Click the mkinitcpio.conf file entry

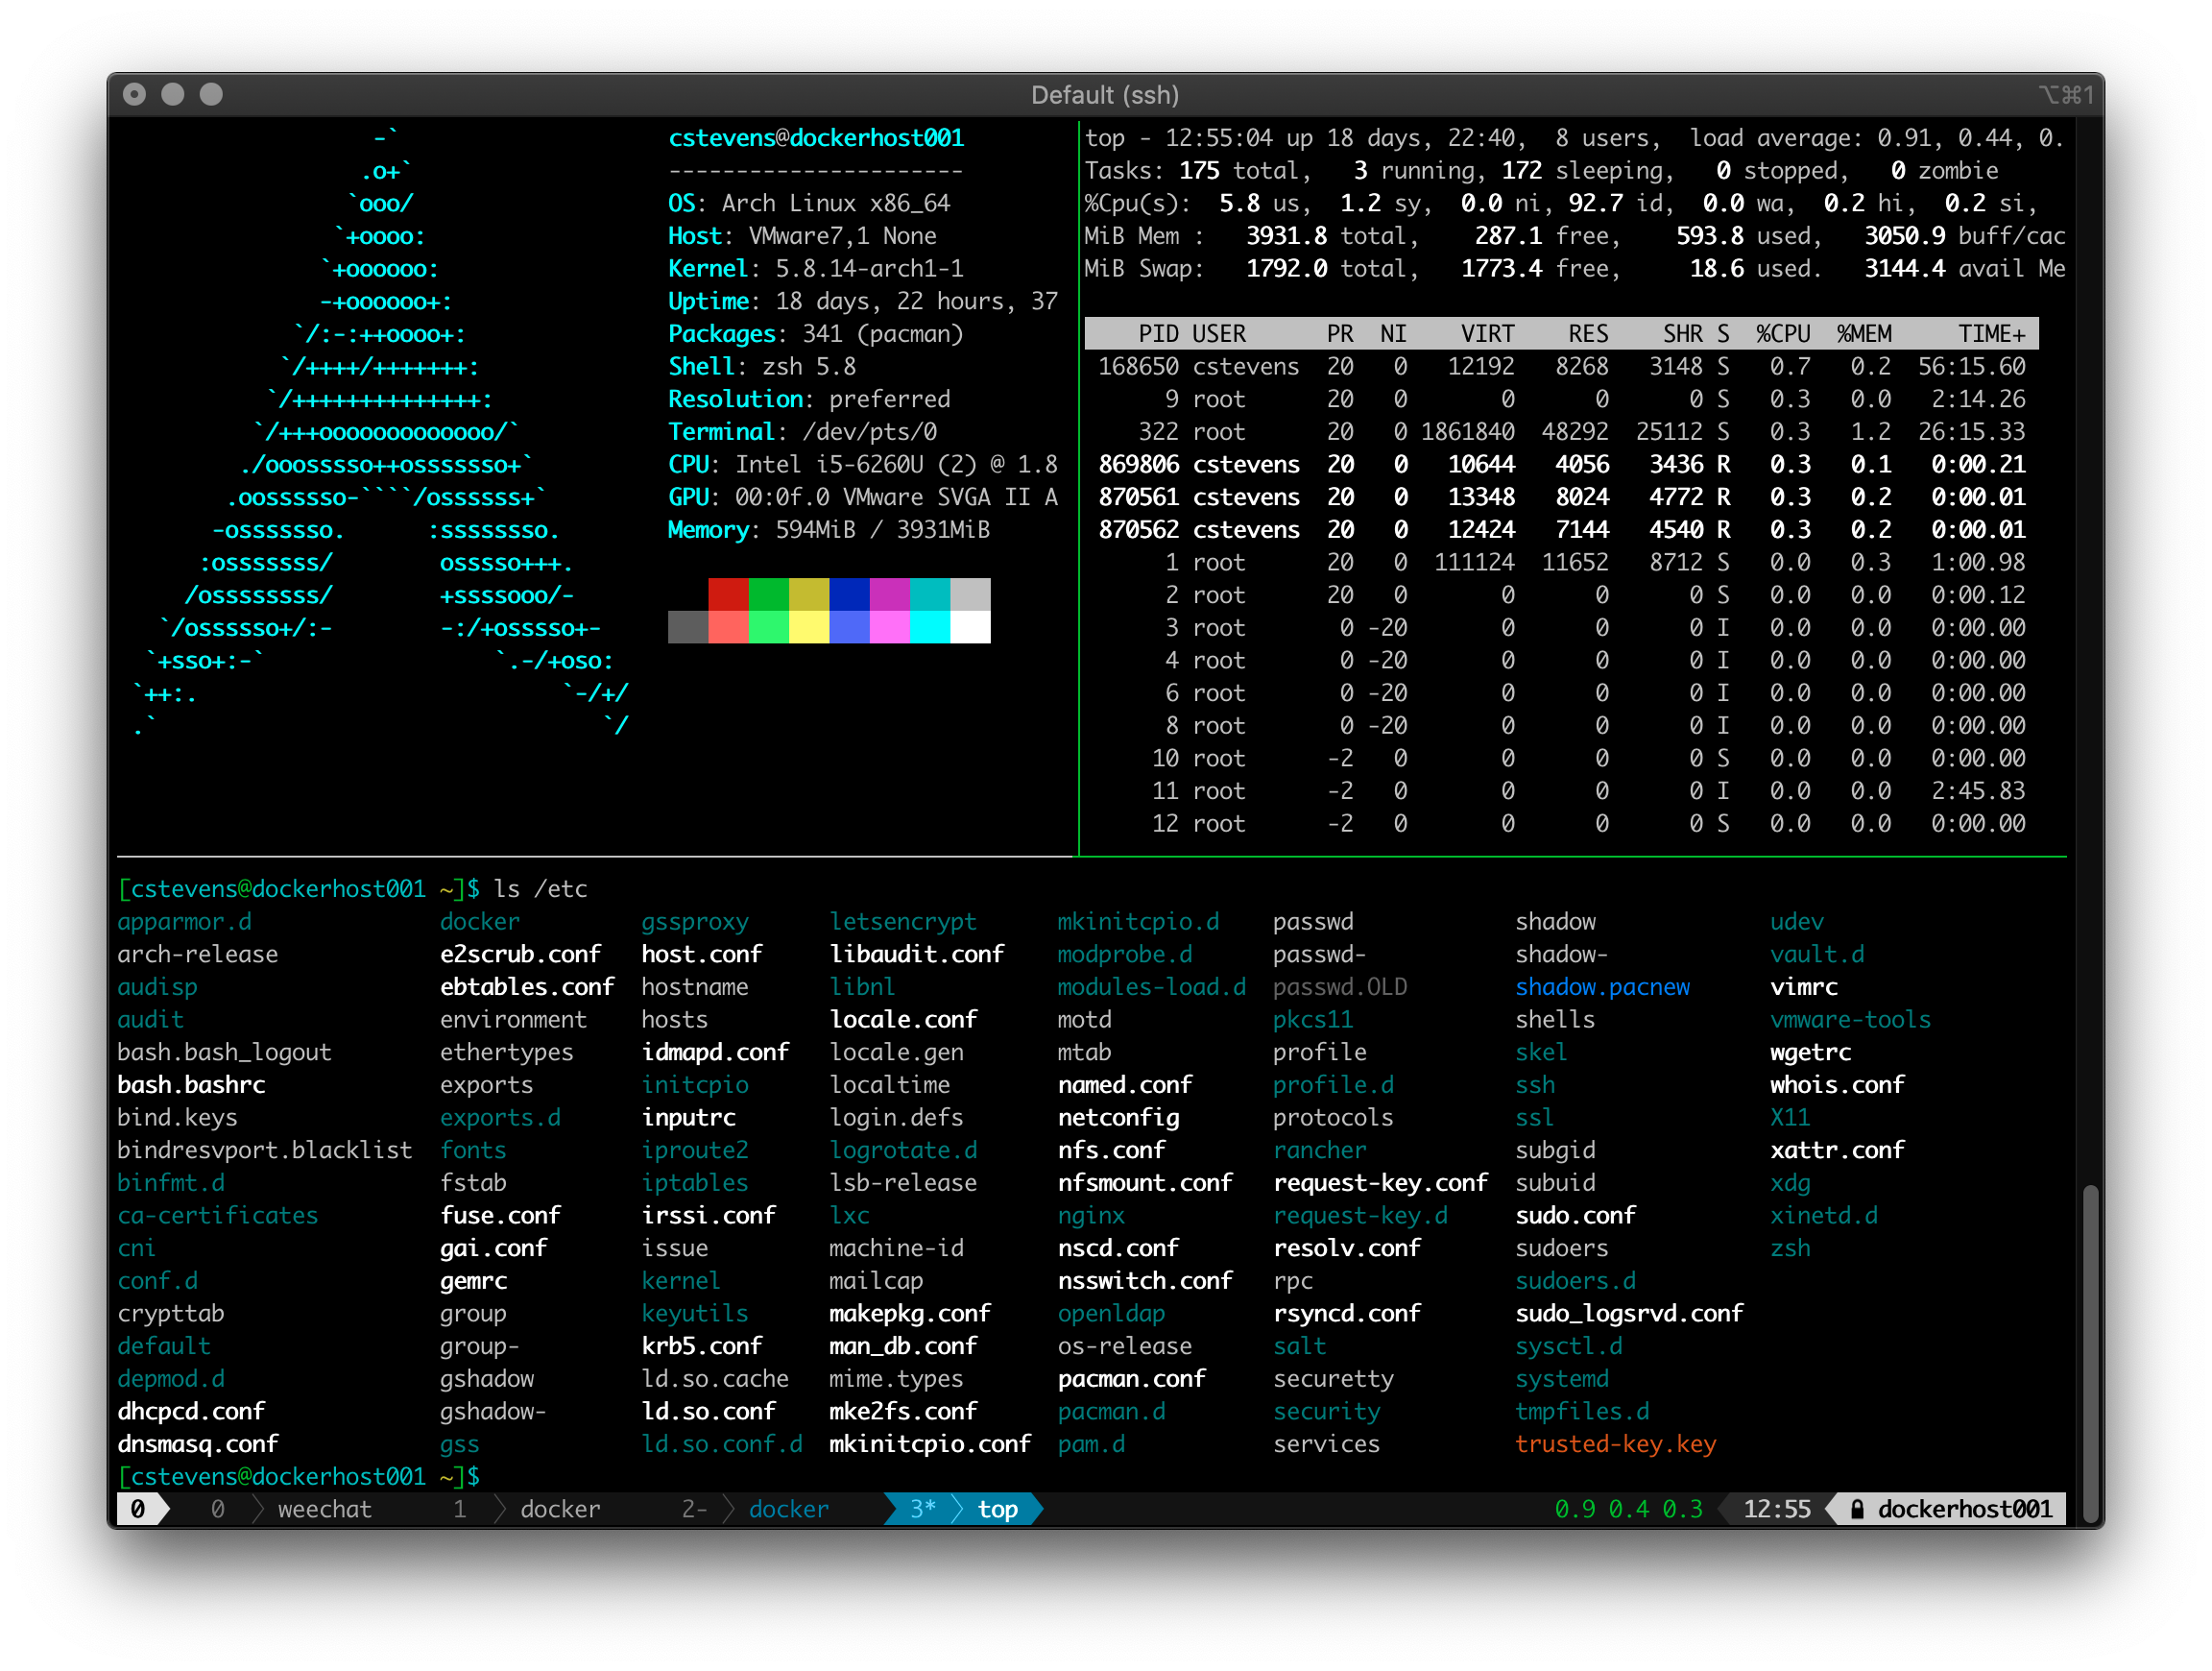coord(929,1443)
